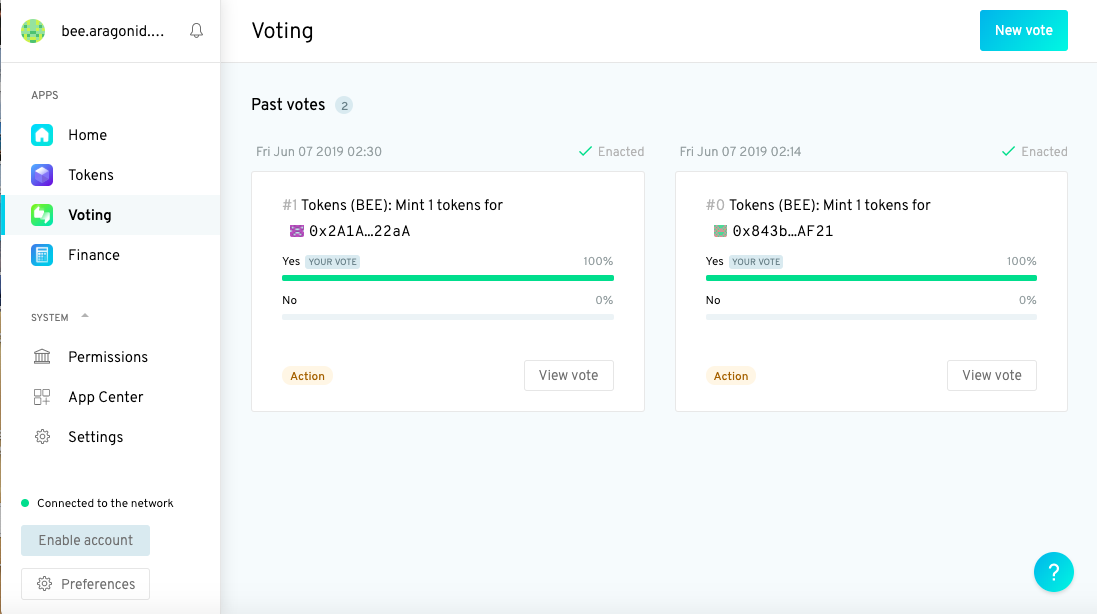Click identicon beside 0x2A1A...22aA
Image resolution: width=1097 pixels, height=614 pixels.
pos(297,231)
